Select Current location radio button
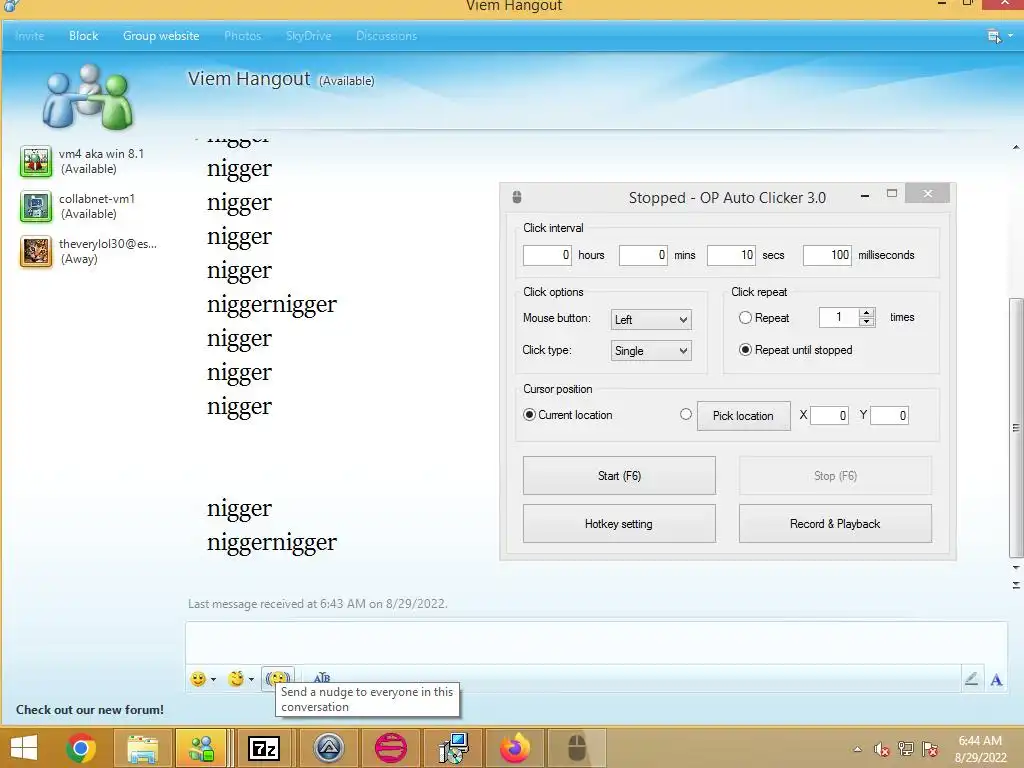The height and width of the screenshot is (768, 1024). click(x=530, y=415)
